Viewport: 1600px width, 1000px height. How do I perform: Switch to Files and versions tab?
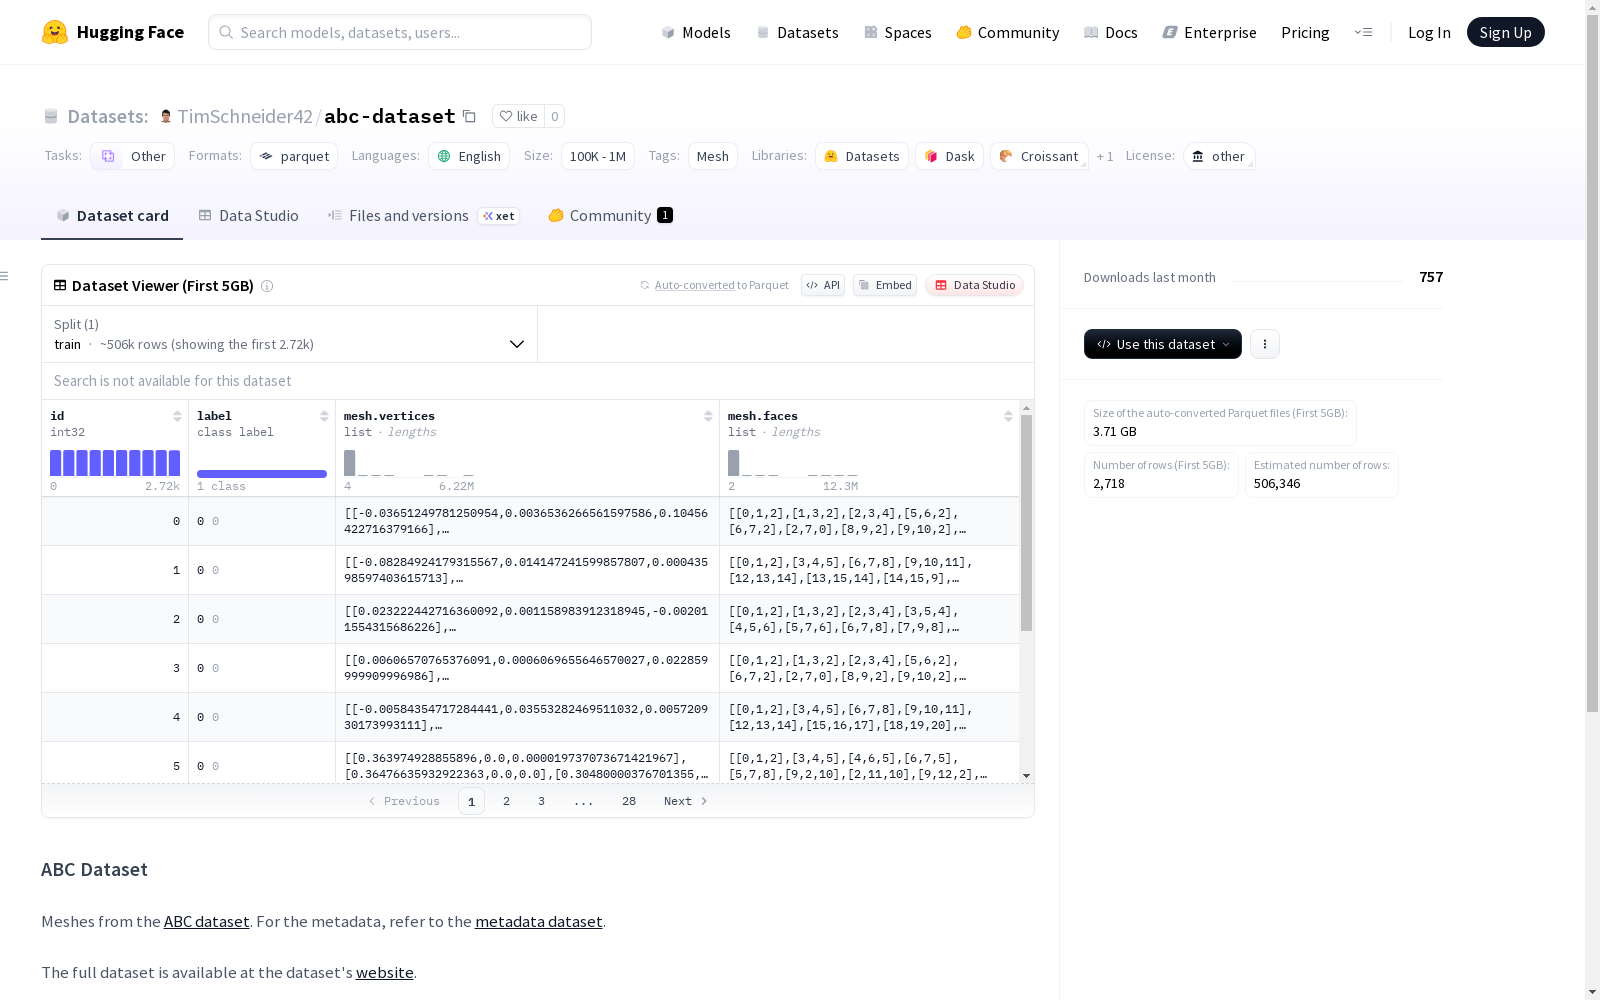pyautogui.click(x=423, y=216)
